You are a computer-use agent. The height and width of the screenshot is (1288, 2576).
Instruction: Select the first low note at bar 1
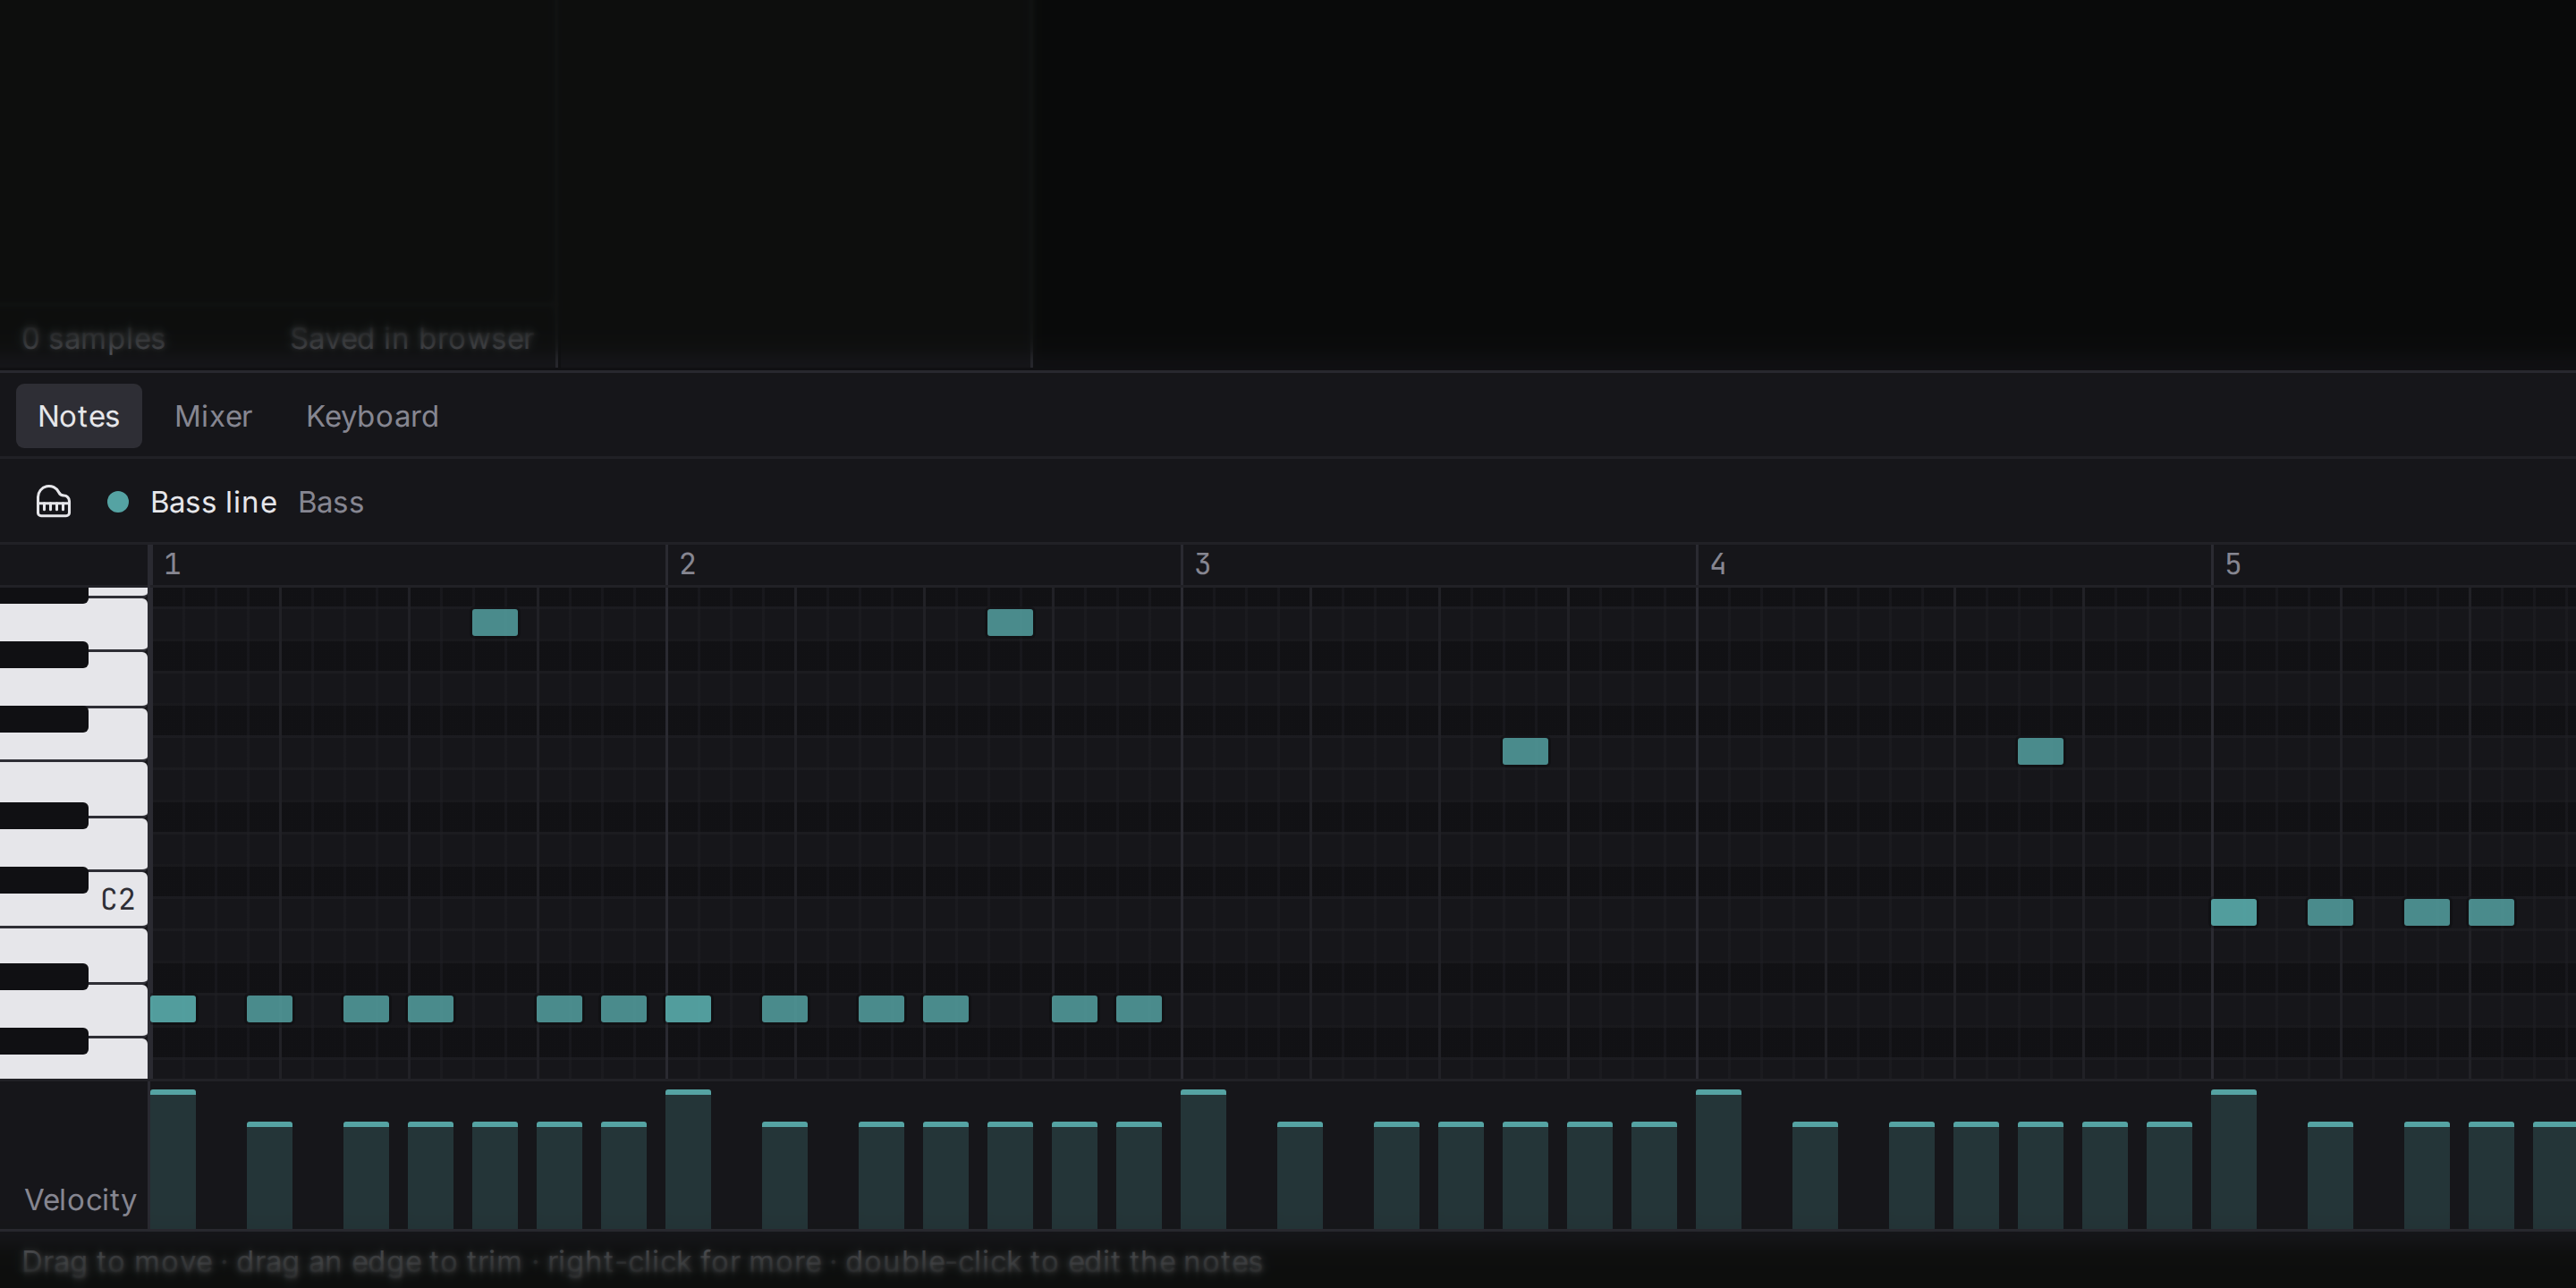(173, 1009)
